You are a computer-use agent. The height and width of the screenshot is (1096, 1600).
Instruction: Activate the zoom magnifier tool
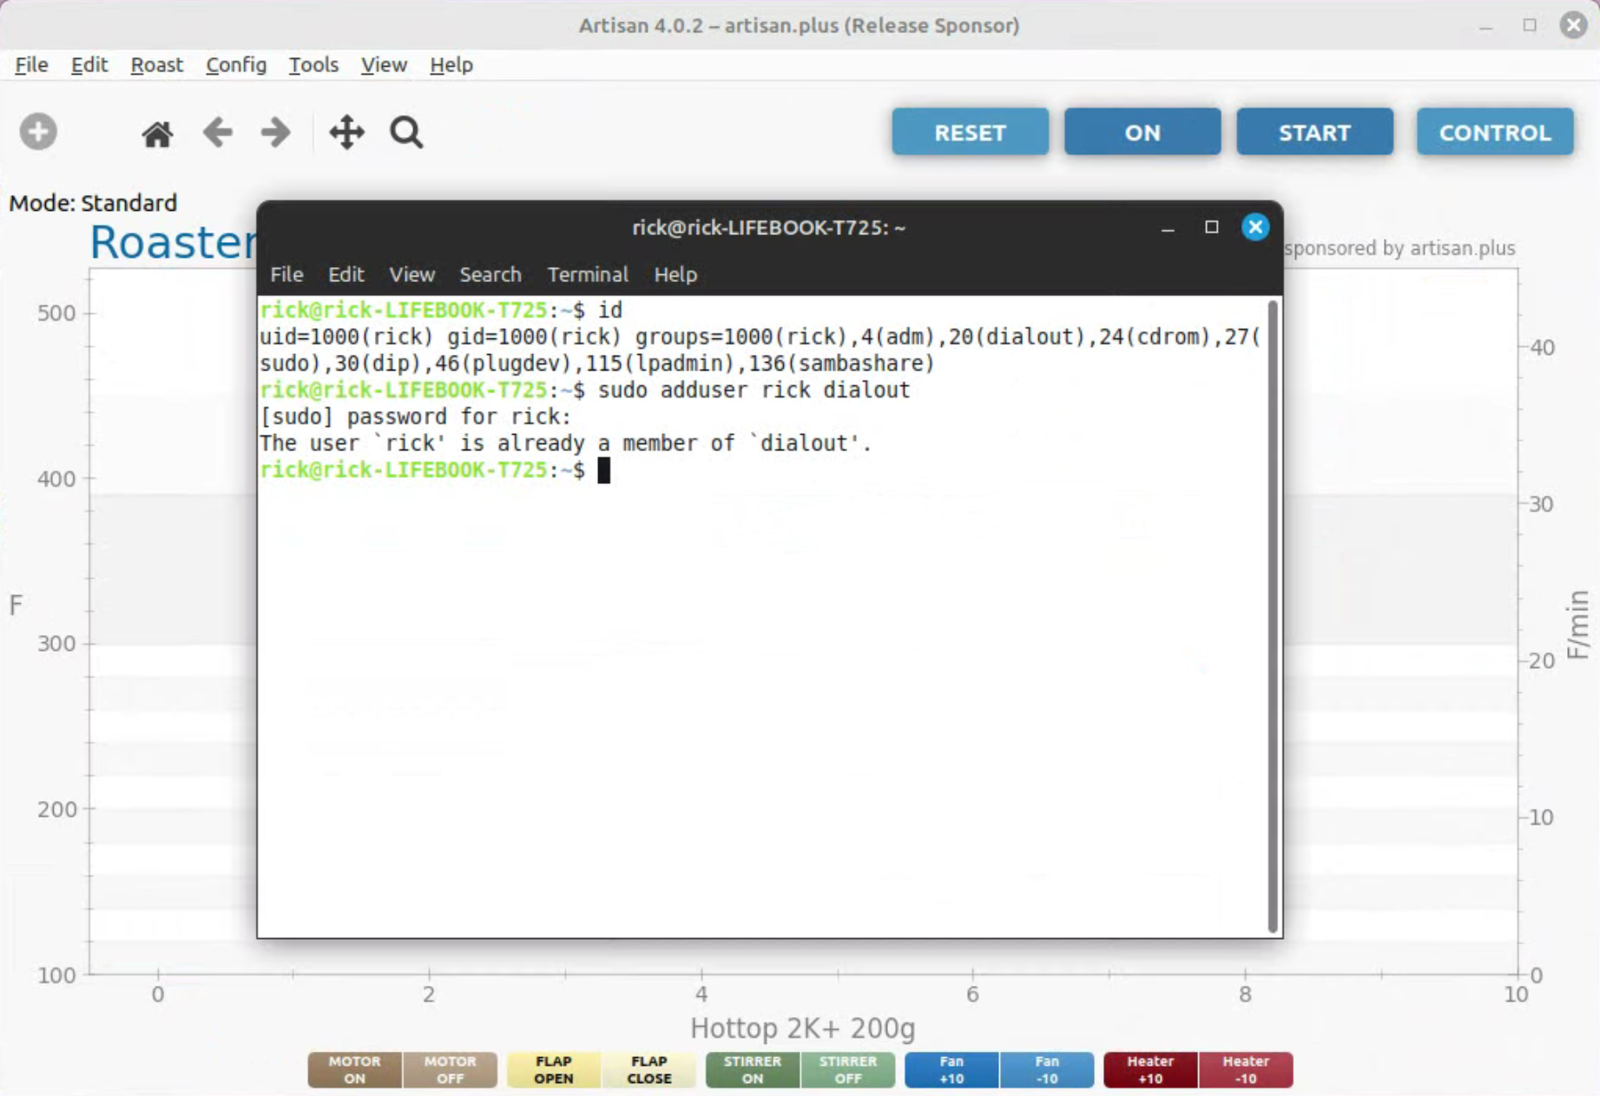[406, 132]
